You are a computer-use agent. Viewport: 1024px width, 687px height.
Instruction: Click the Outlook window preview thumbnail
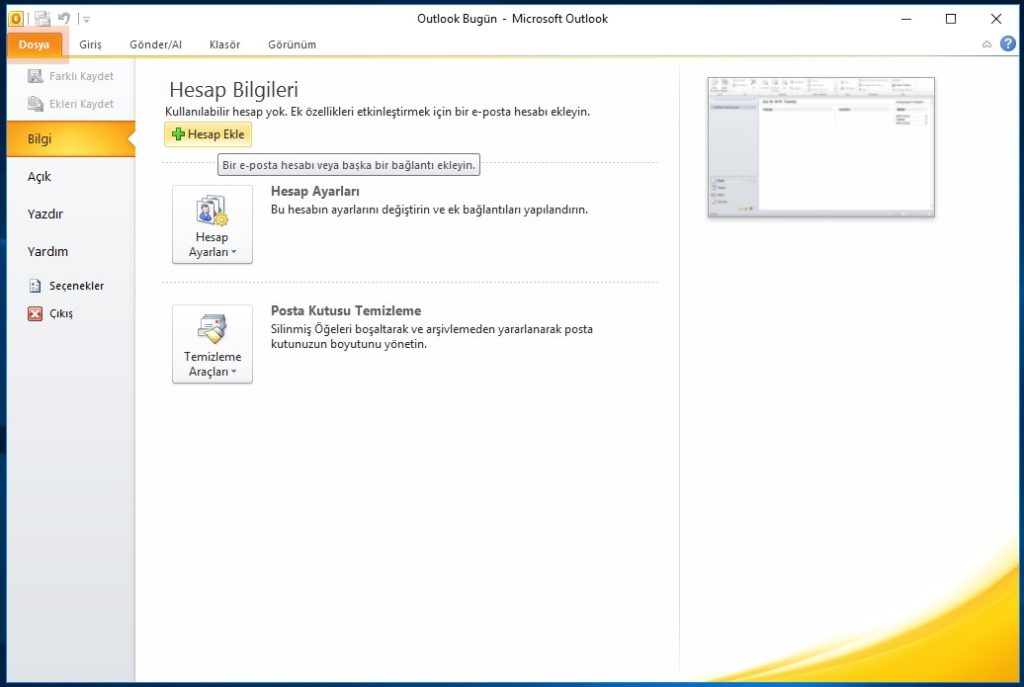(821, 147)
